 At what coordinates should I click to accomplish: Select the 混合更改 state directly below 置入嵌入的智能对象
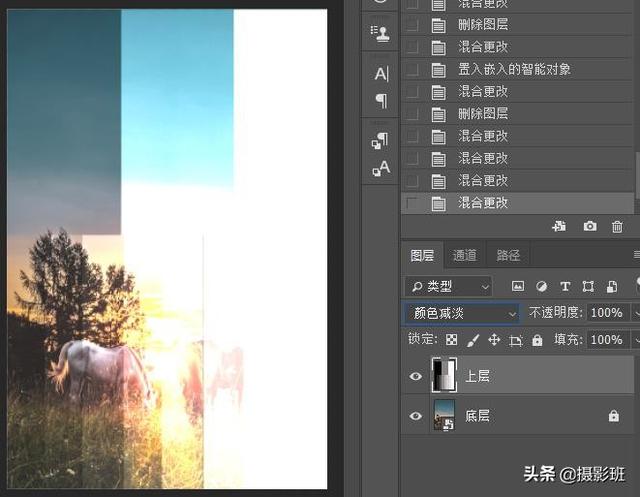(516, 92)
